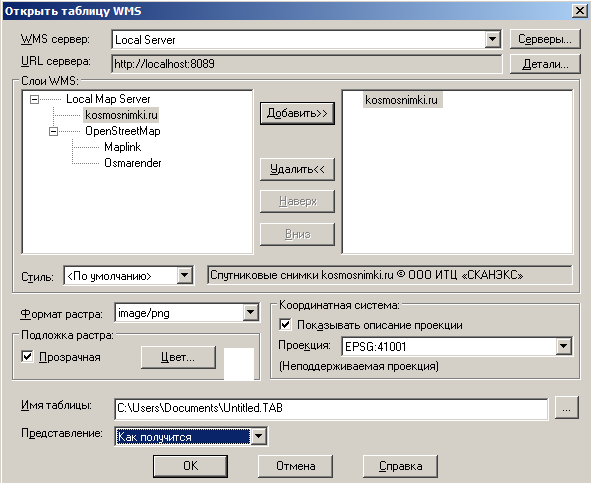Viewport: 591px width, 483px height.
Task: Expand the Формат растра image/png dropdown
Action: (250, 313)
